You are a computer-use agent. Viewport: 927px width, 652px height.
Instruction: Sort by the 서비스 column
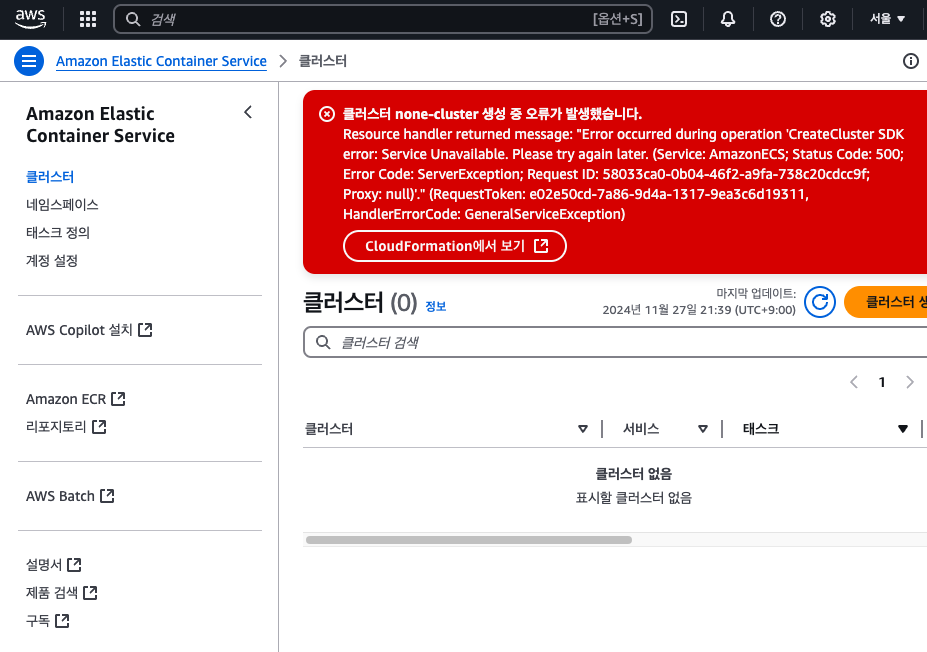coord(702,429)
